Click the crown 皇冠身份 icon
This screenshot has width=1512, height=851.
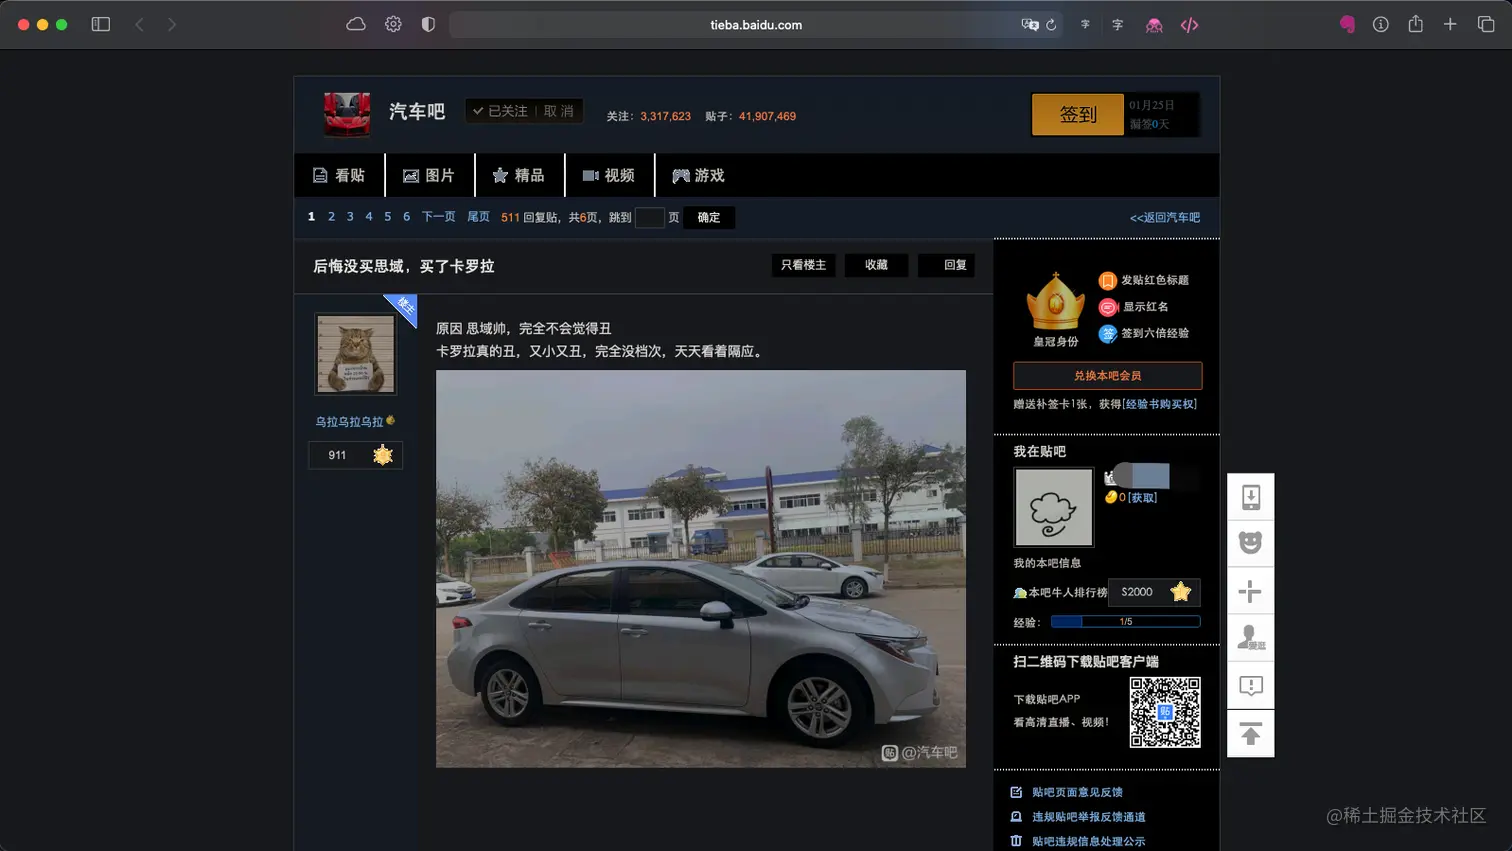point(1055,302)
